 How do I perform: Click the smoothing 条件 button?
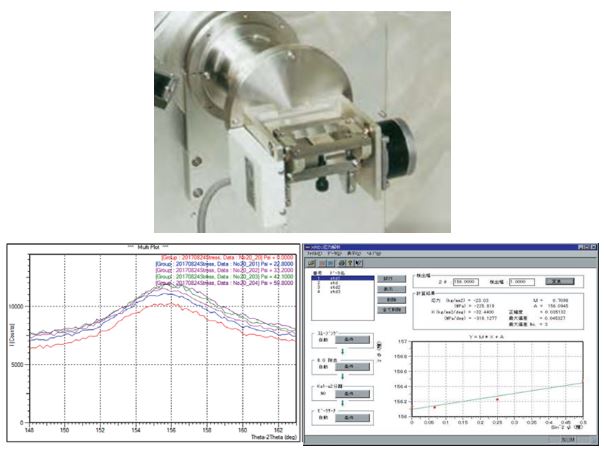click(353, 340)
